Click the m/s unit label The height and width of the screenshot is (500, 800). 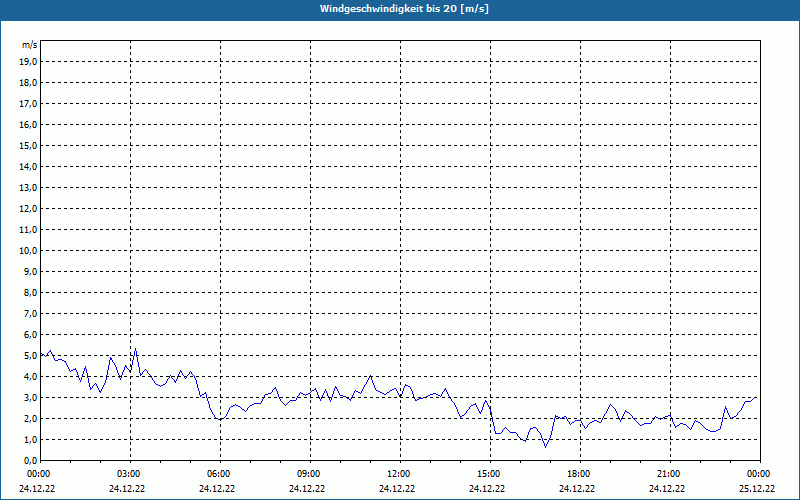[30, 45]
